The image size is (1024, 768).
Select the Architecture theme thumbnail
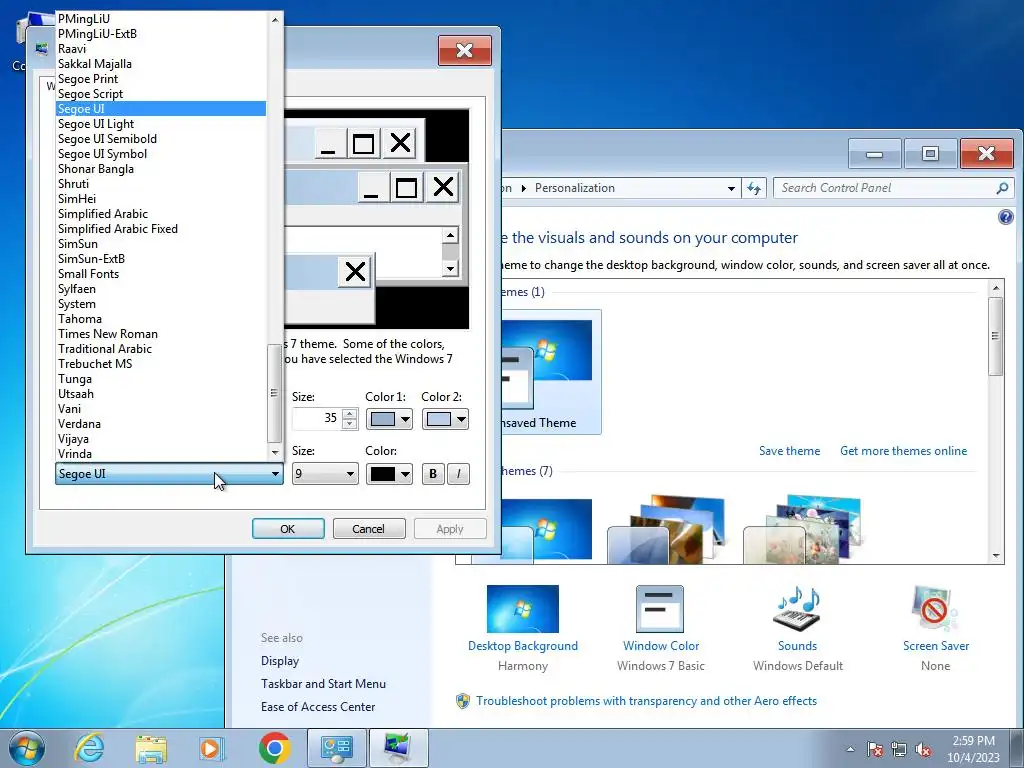click(665, 530)
